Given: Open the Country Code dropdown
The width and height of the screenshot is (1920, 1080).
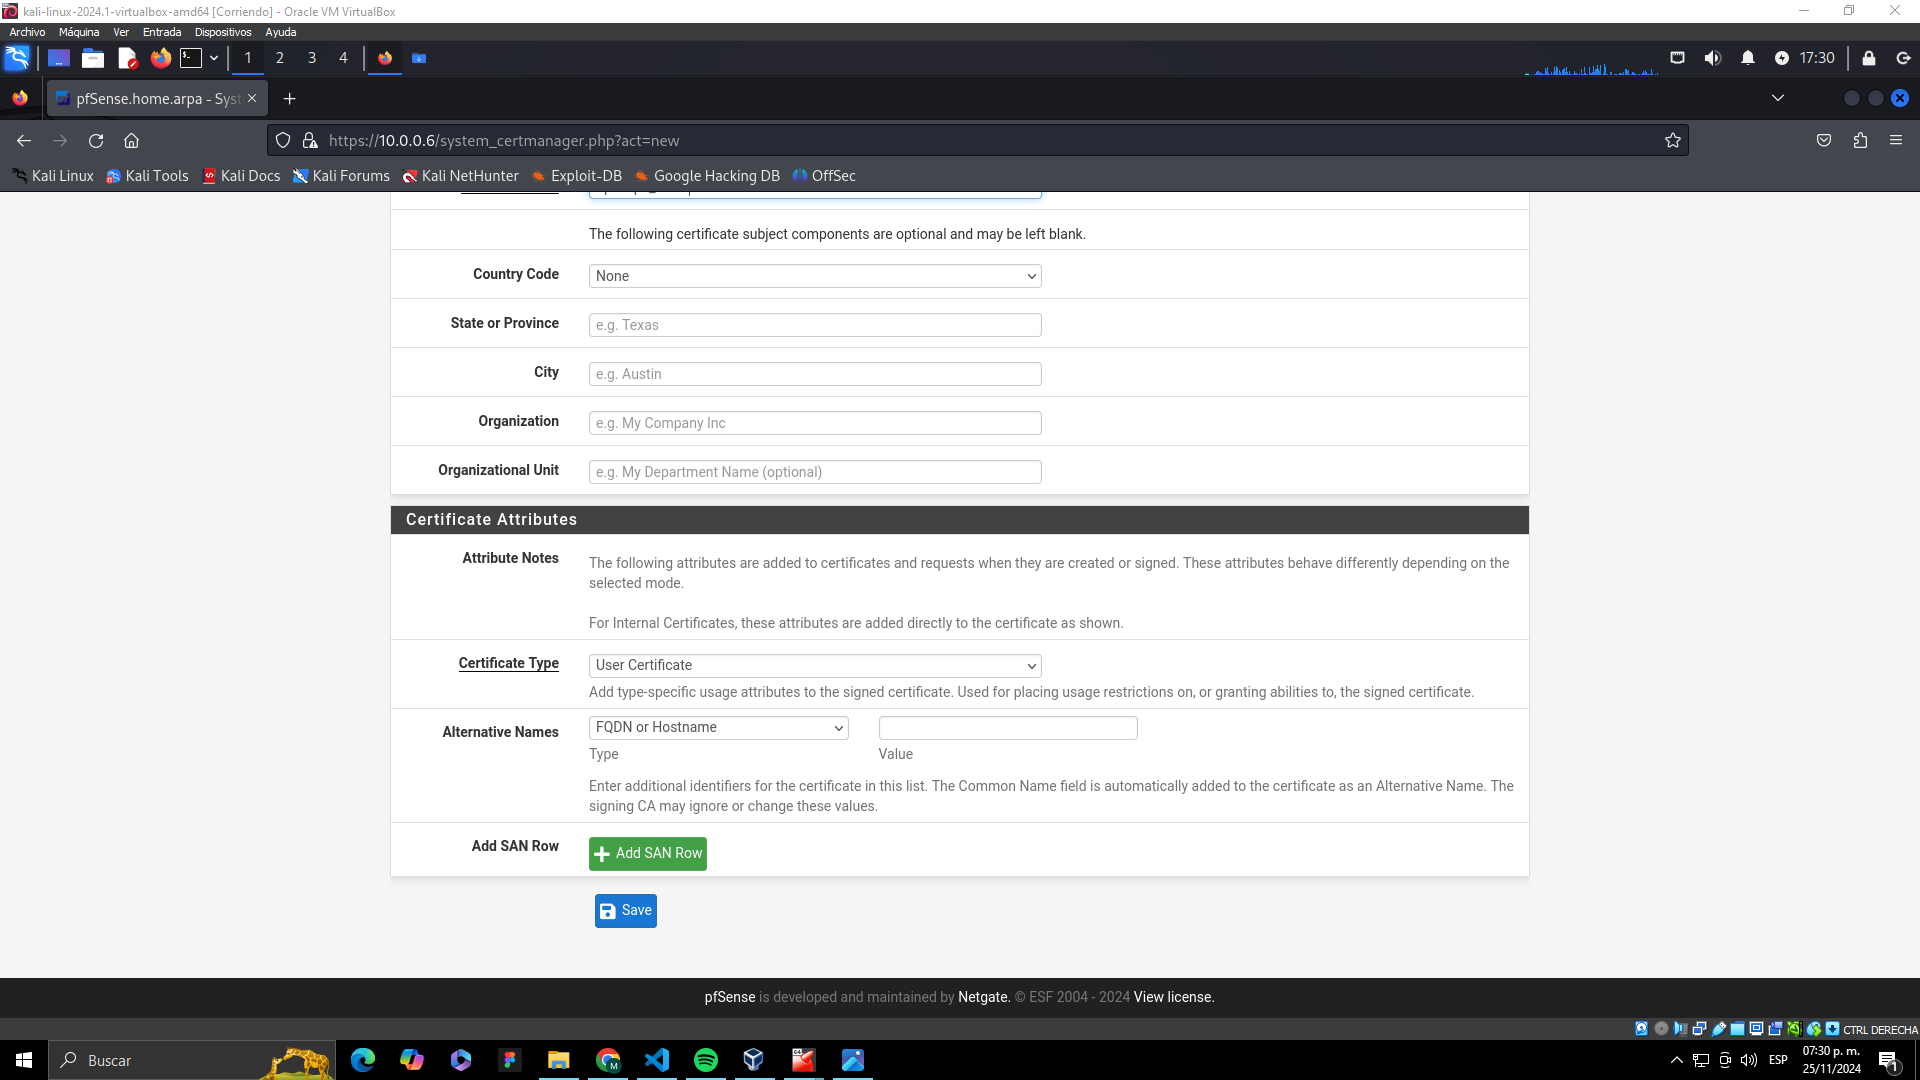Looking at the screenshot, I should (x=814, y=276).
